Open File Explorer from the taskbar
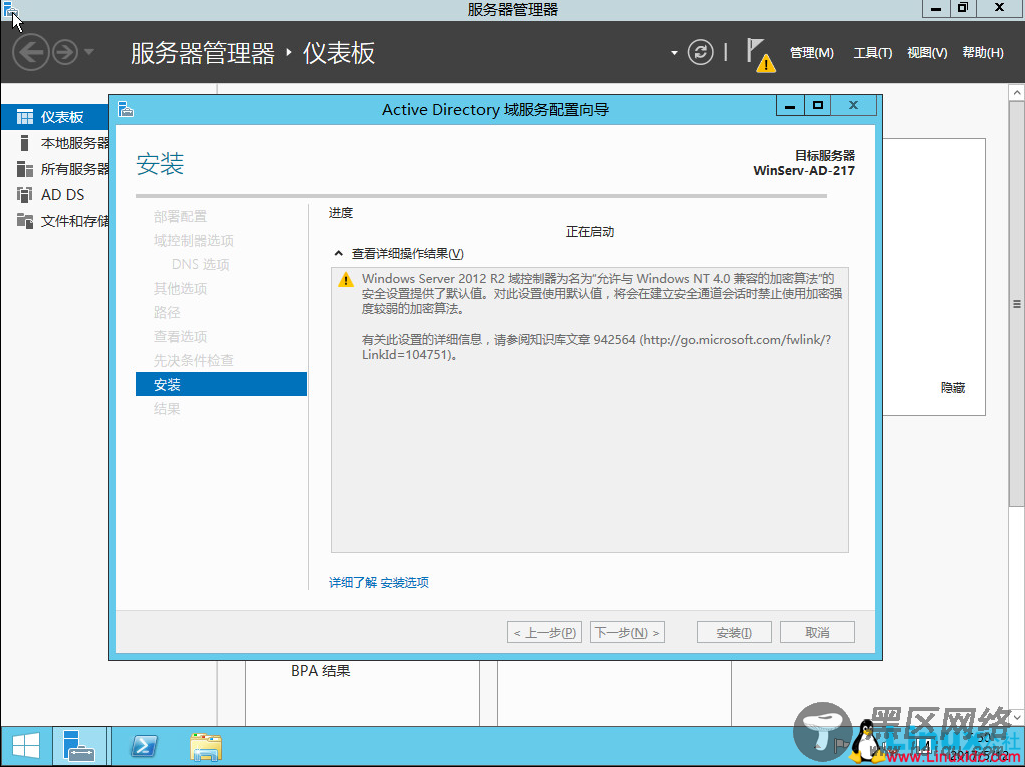The width and height of the screenshot is (1025, 767). (x=206, y=746)
